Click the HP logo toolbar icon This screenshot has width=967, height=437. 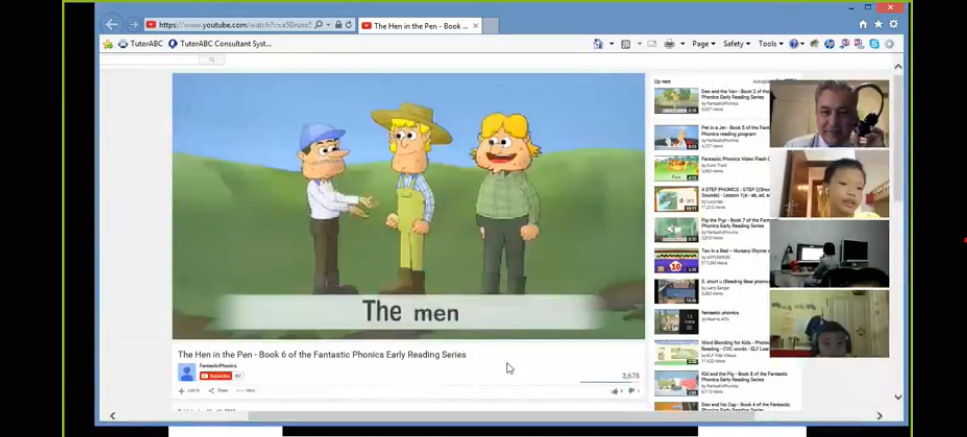(829, 44)
